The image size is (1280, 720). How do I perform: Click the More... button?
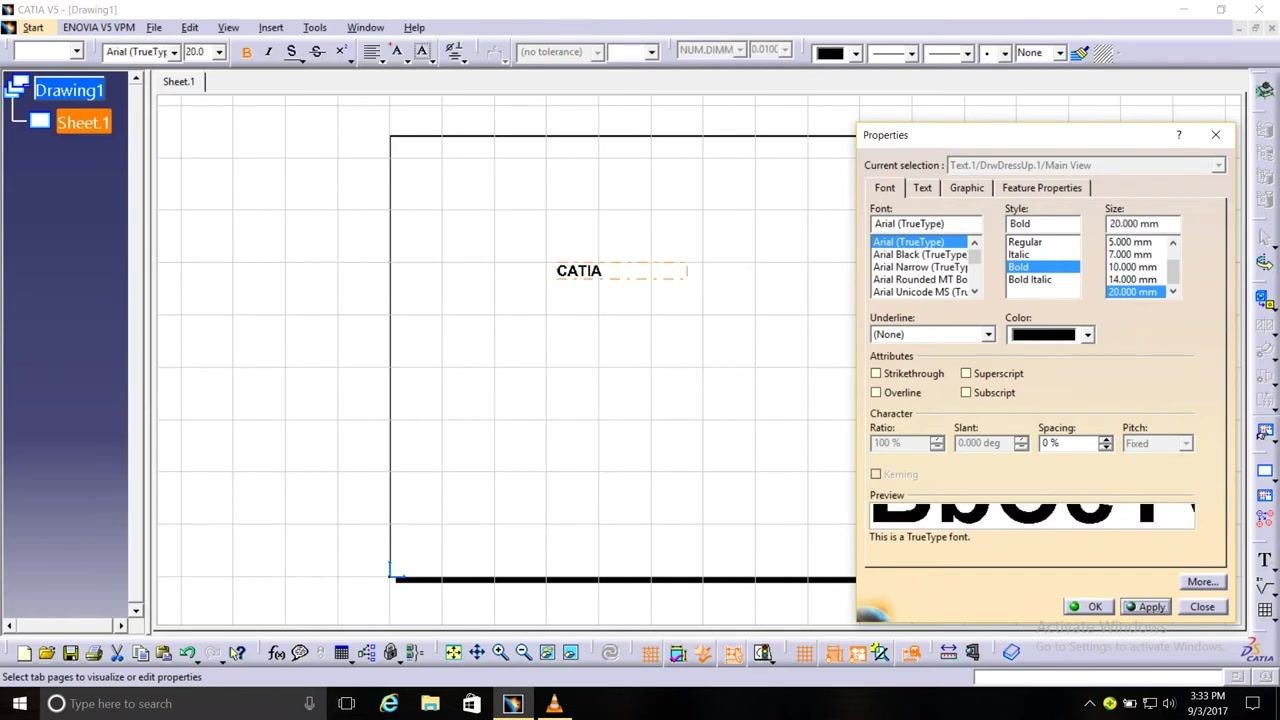click(1202, 582)
